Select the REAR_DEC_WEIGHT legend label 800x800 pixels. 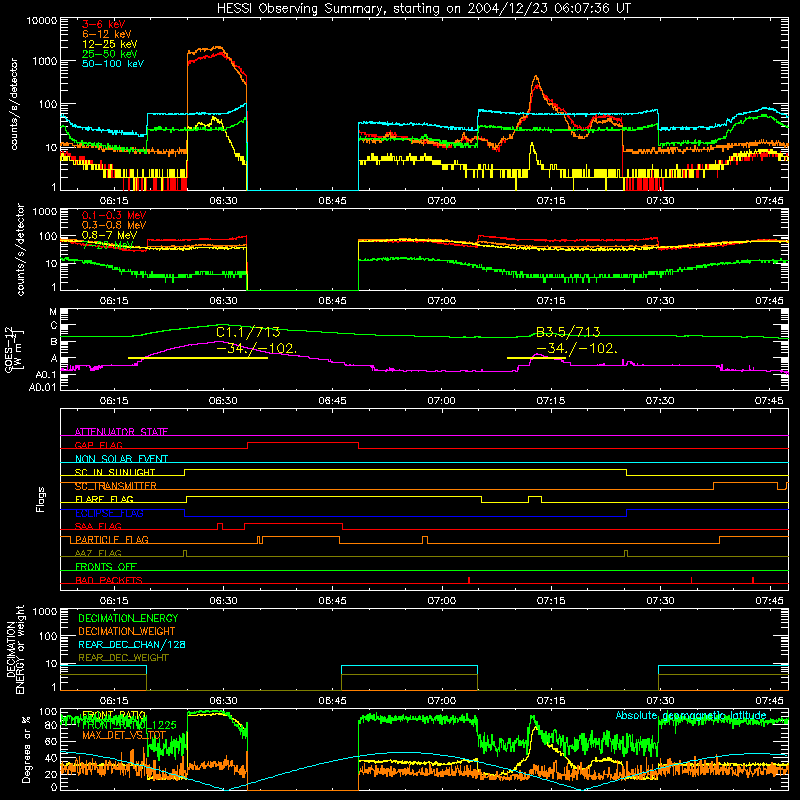[123, 658]
